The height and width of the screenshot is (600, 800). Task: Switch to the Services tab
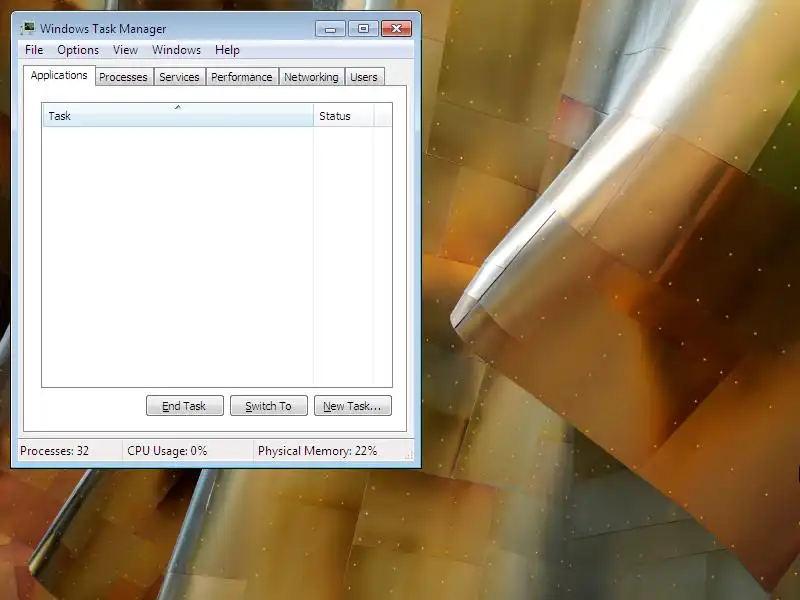(x=179, y=77)
